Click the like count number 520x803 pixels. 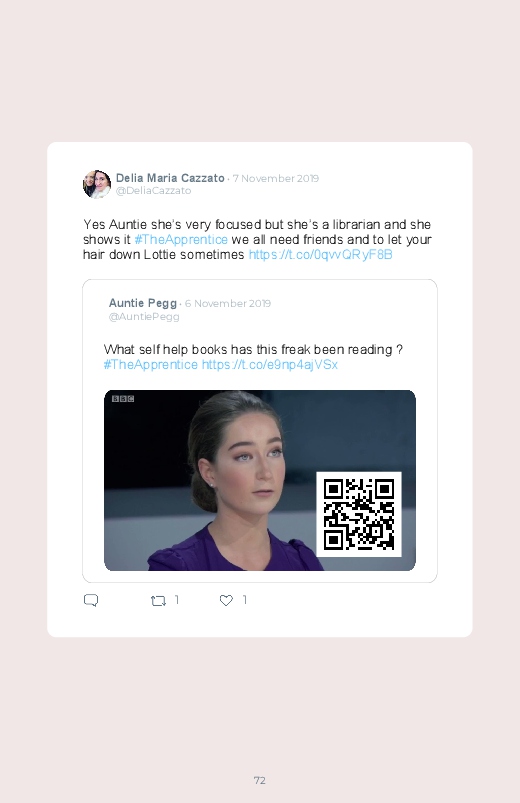pyautogui.click(x=245, y=600)
